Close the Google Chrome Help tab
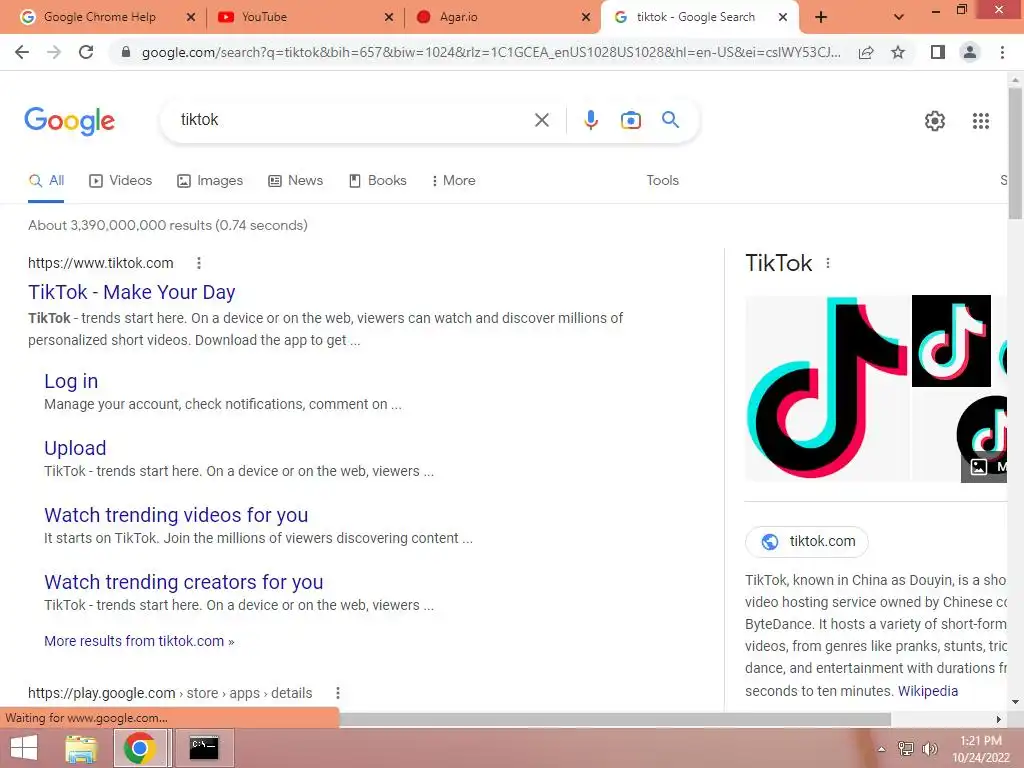Image resolution: width=1024 pixels, height=768 pixels. click(191, 17)
